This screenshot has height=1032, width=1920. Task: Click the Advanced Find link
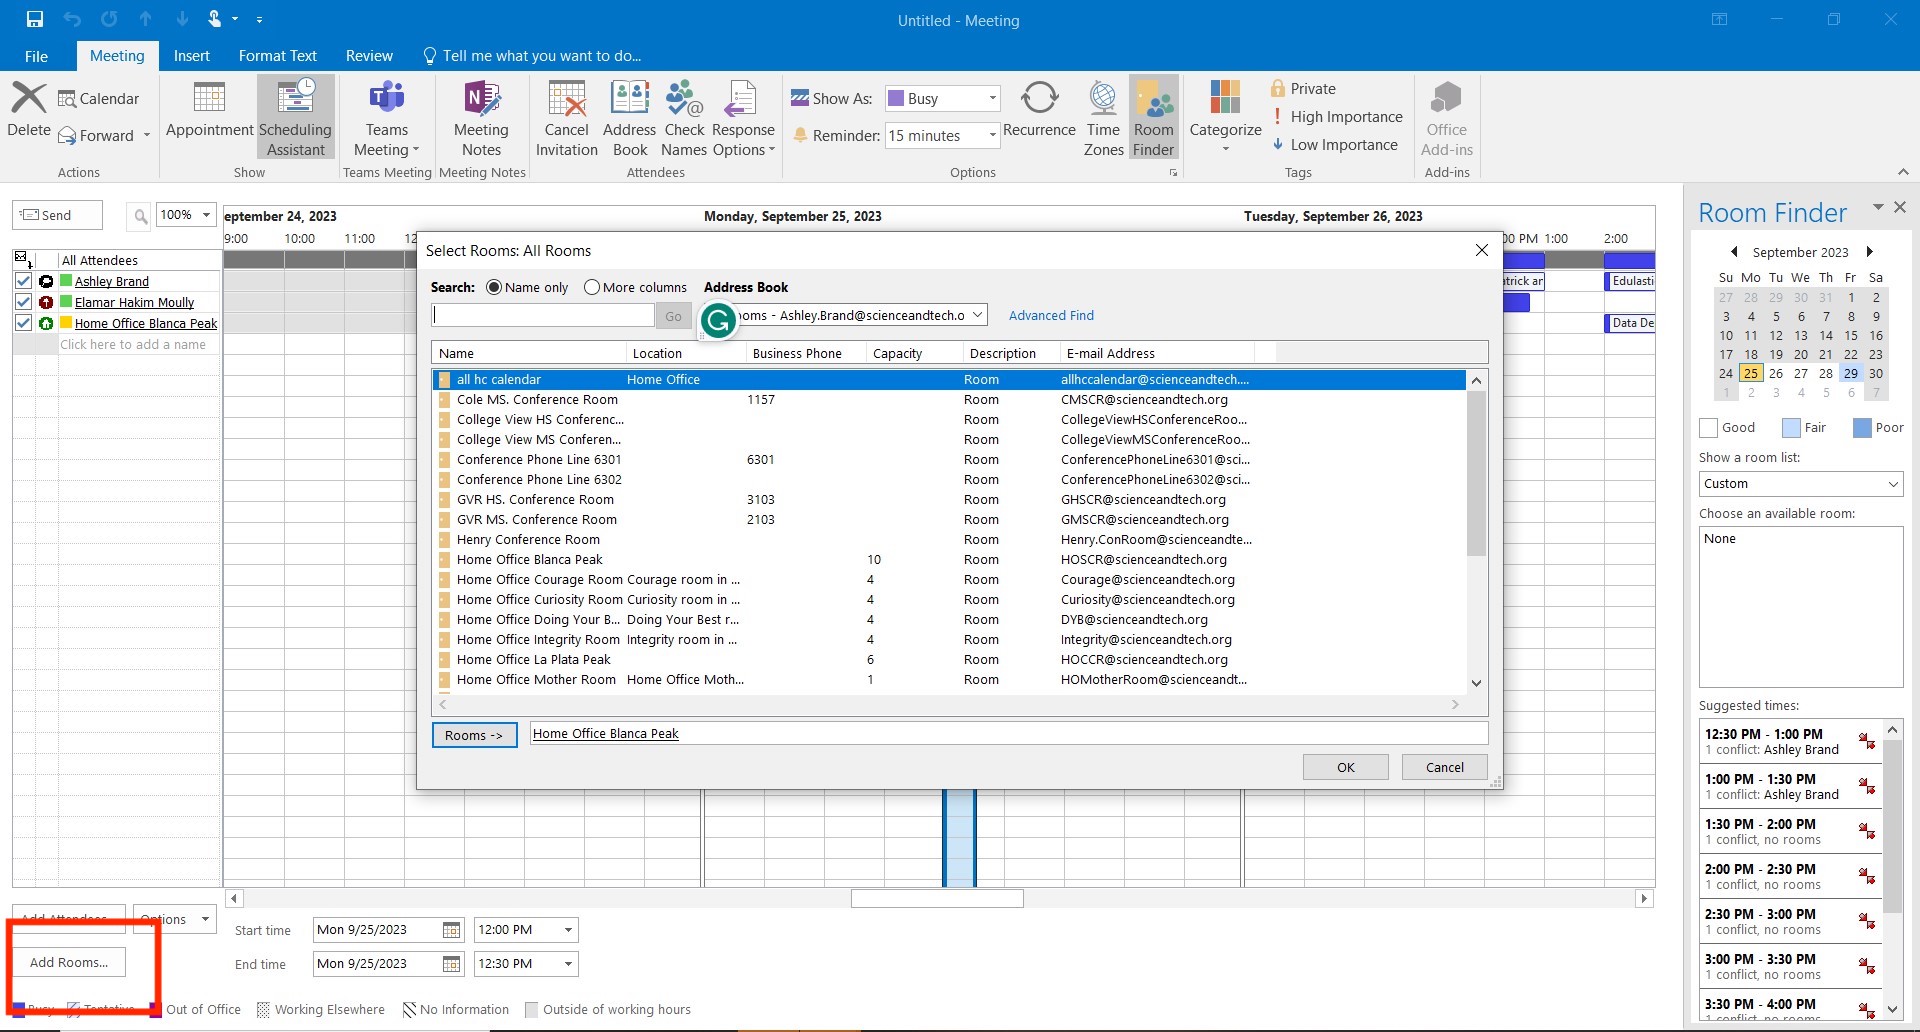pyautogui.click(x=1051, y=315)
